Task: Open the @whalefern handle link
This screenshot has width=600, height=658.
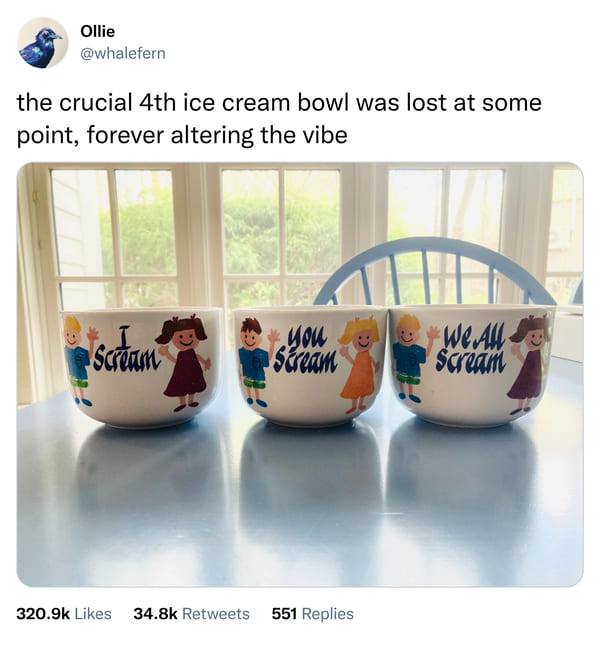Action: click(123, 53)
